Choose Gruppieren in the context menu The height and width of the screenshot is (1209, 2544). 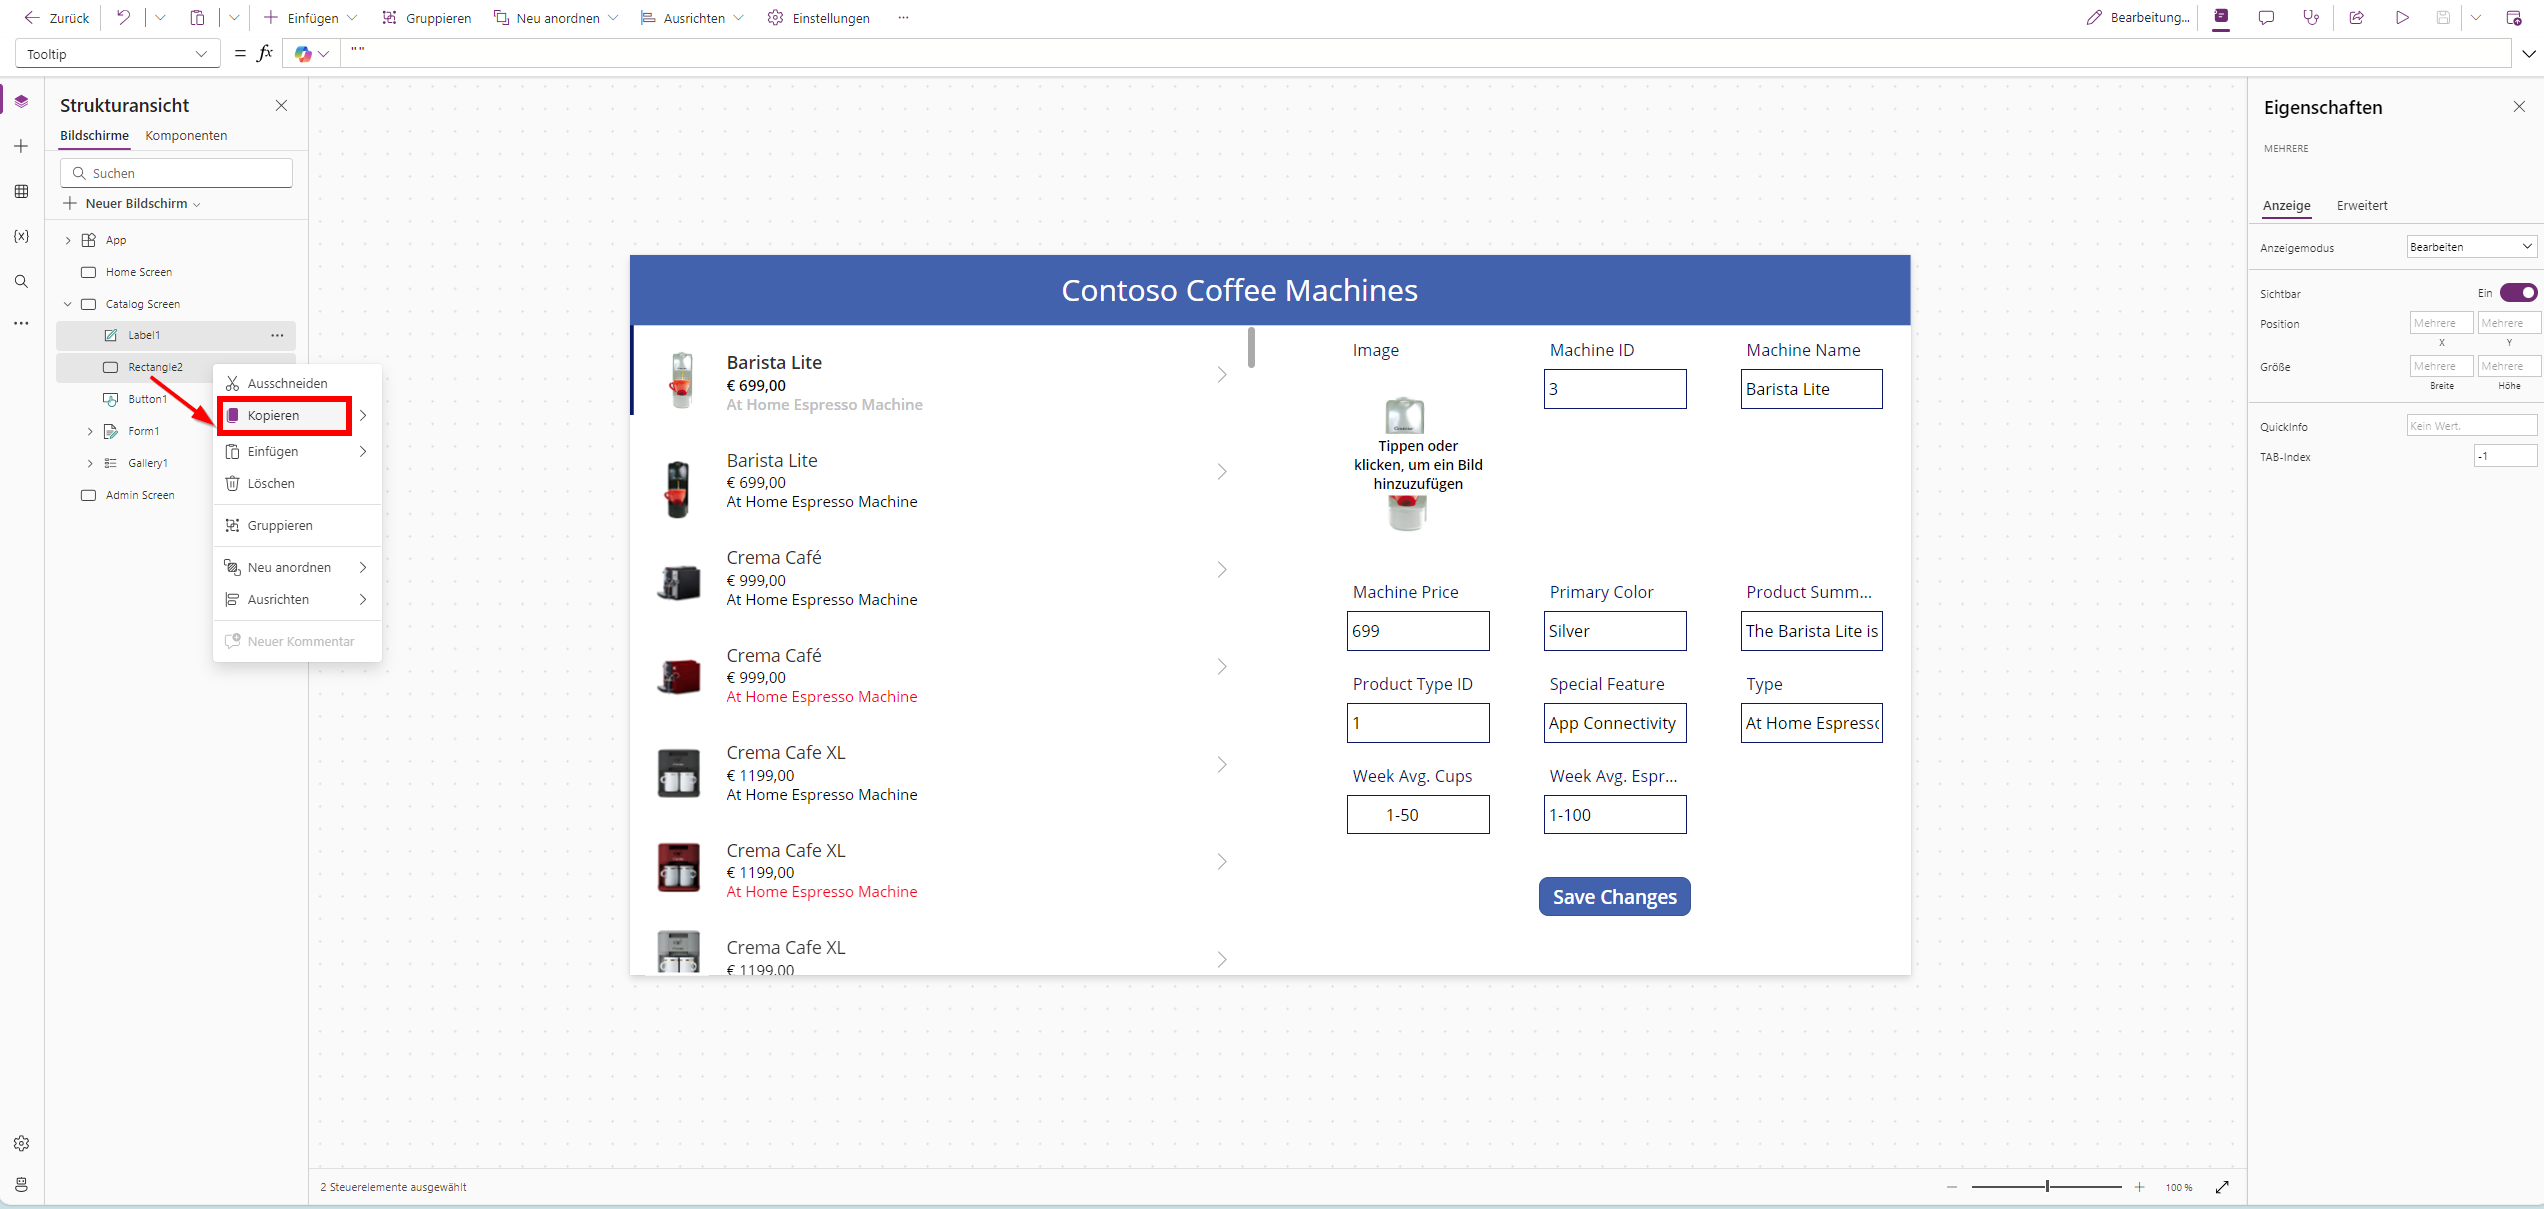coord(297,525)
